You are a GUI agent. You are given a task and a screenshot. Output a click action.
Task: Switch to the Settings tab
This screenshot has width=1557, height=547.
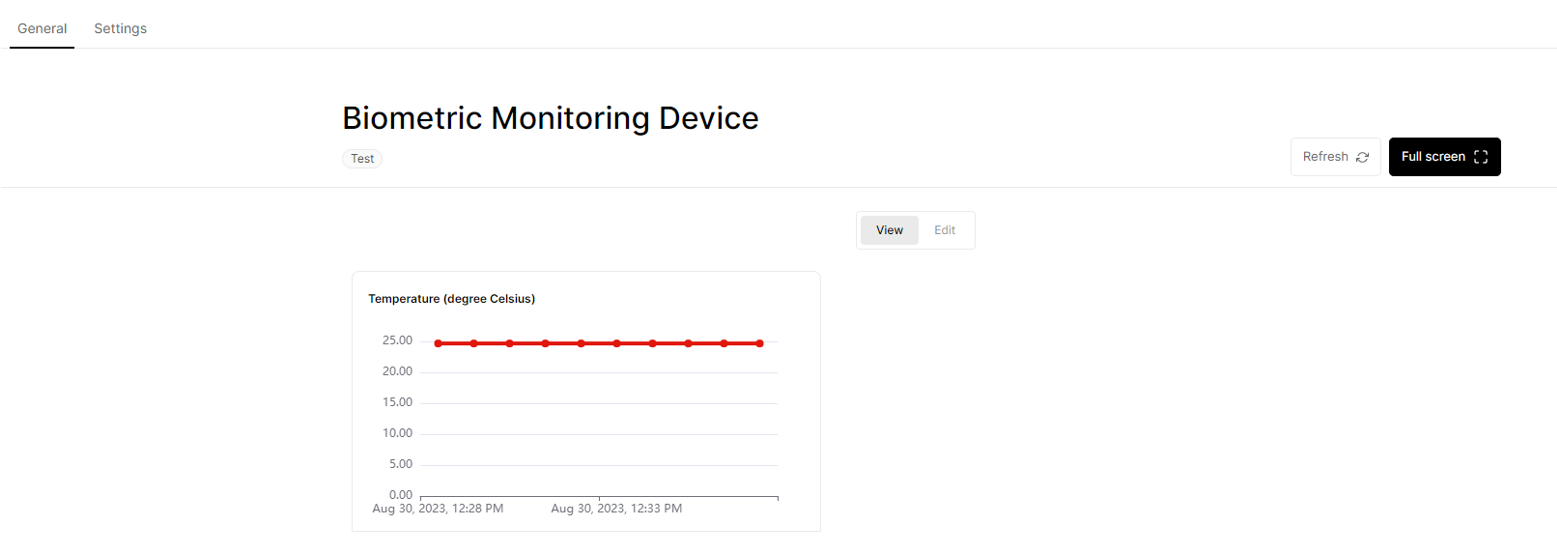point(120,28)
